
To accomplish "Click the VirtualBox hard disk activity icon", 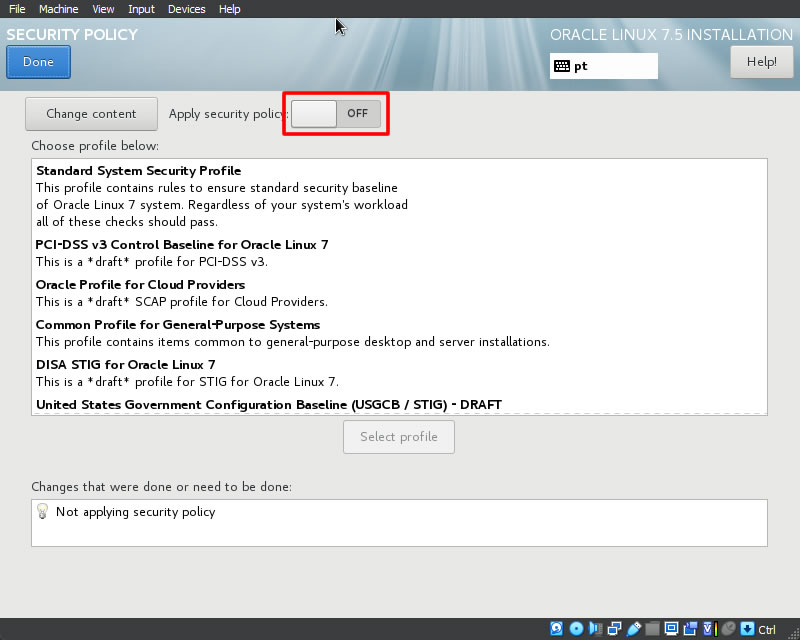I will (557, 628).
